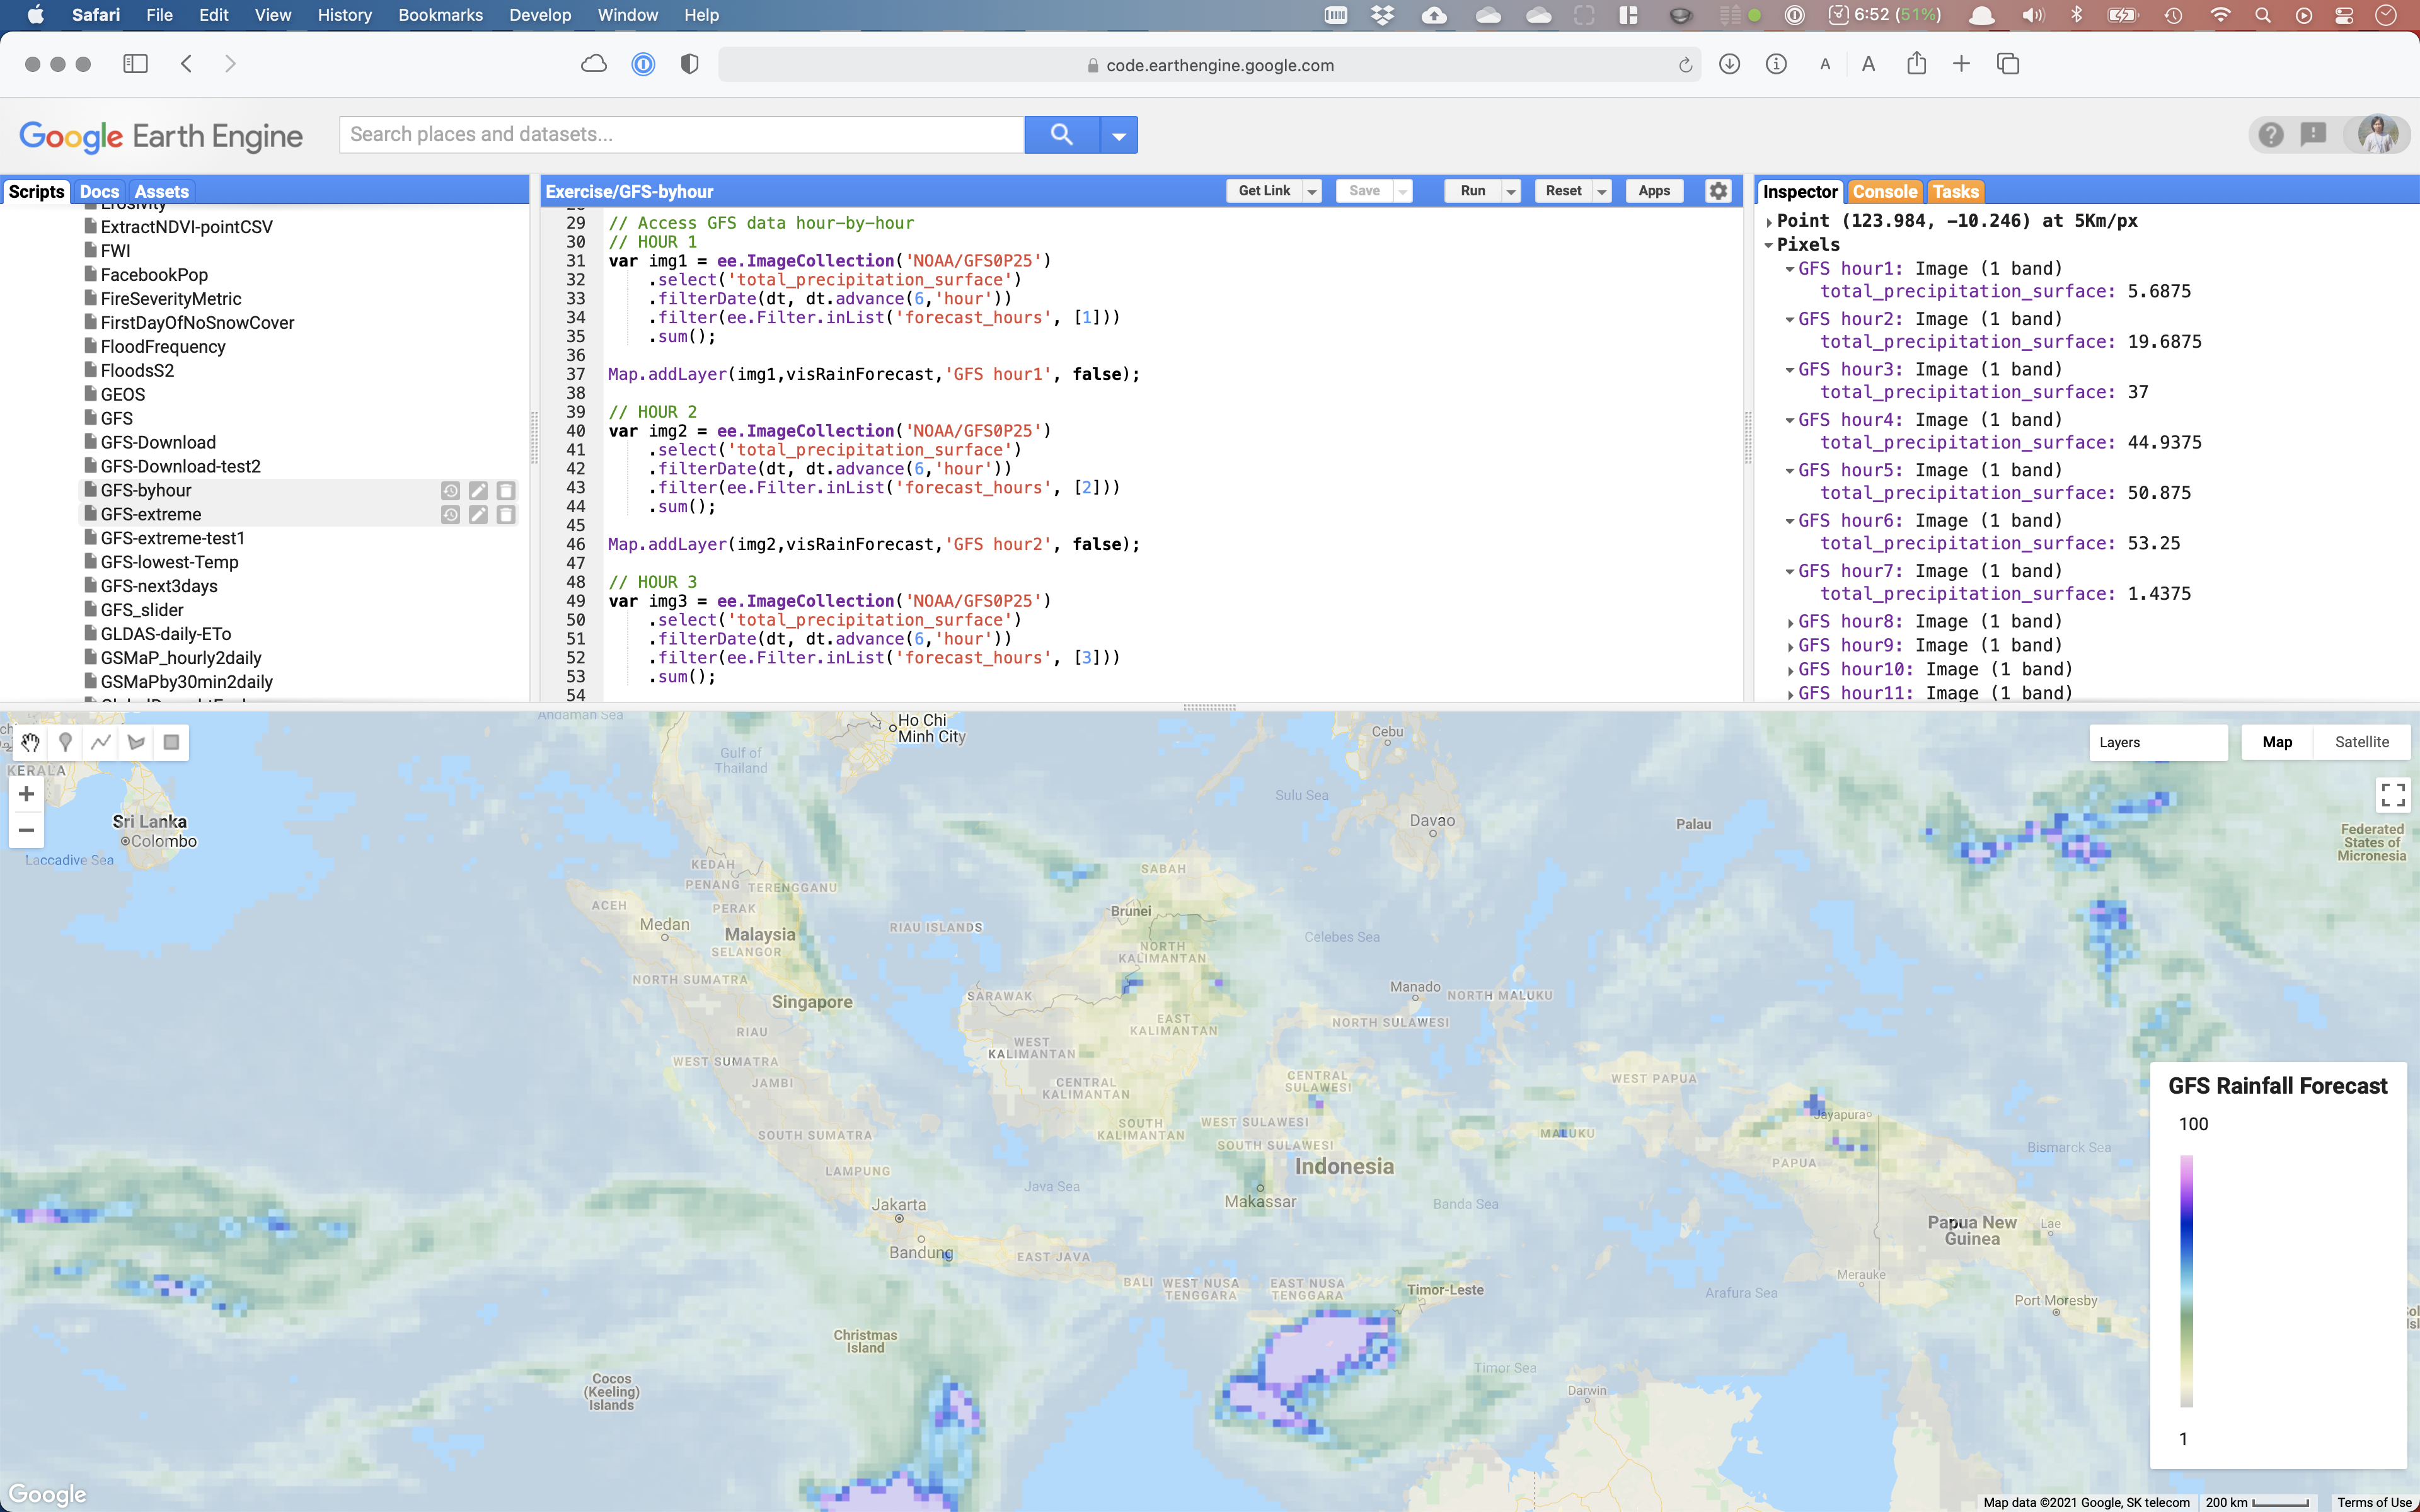This screenshot has width=2420, height=1512.
Task: Select the draw rectangle tool
Action: [x=172, y=742]
